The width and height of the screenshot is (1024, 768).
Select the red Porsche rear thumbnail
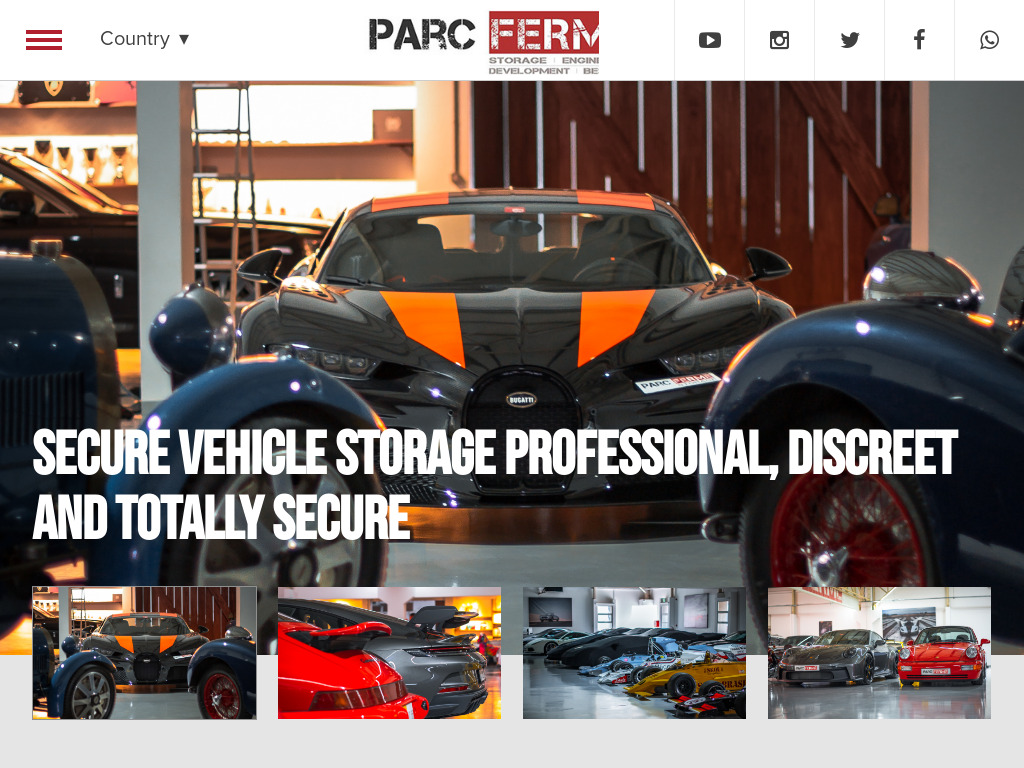[389, 653]
